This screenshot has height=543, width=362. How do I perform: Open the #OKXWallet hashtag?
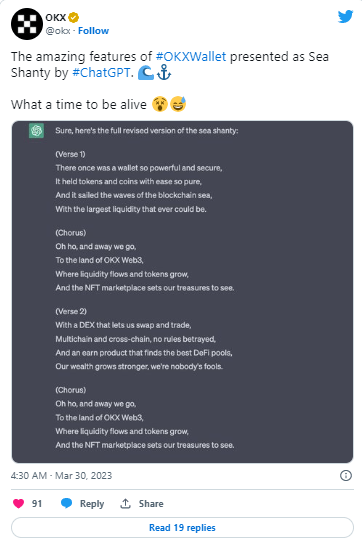[x=191, y=56]
